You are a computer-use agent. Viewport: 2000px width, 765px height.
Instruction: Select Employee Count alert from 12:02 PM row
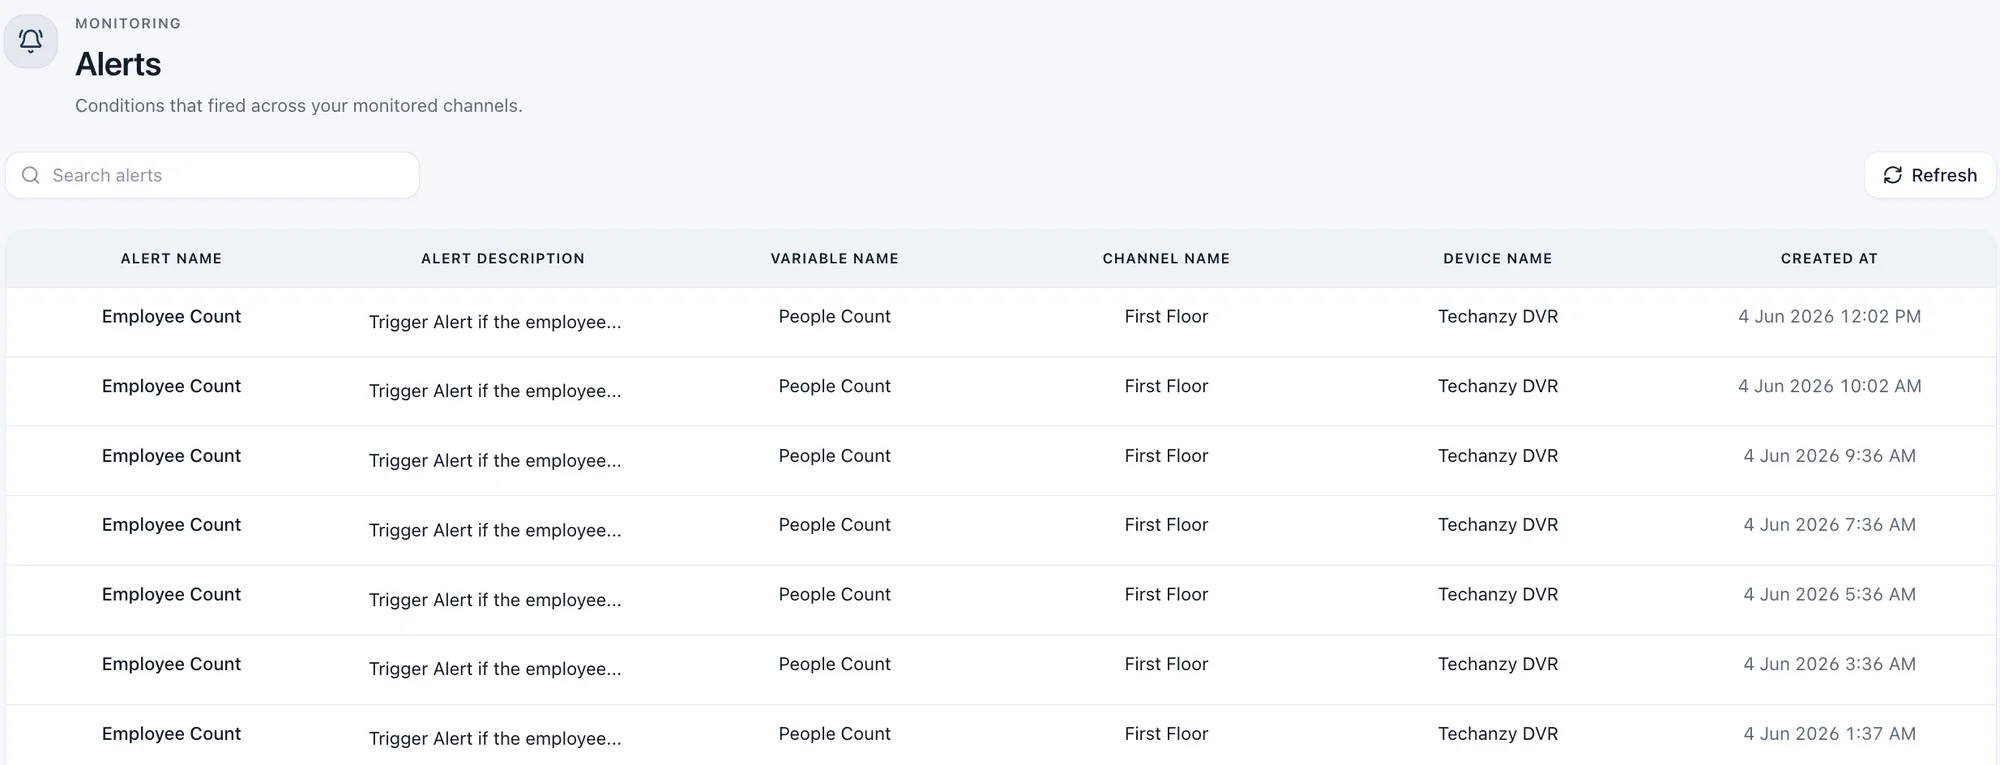tap(171, 316)
